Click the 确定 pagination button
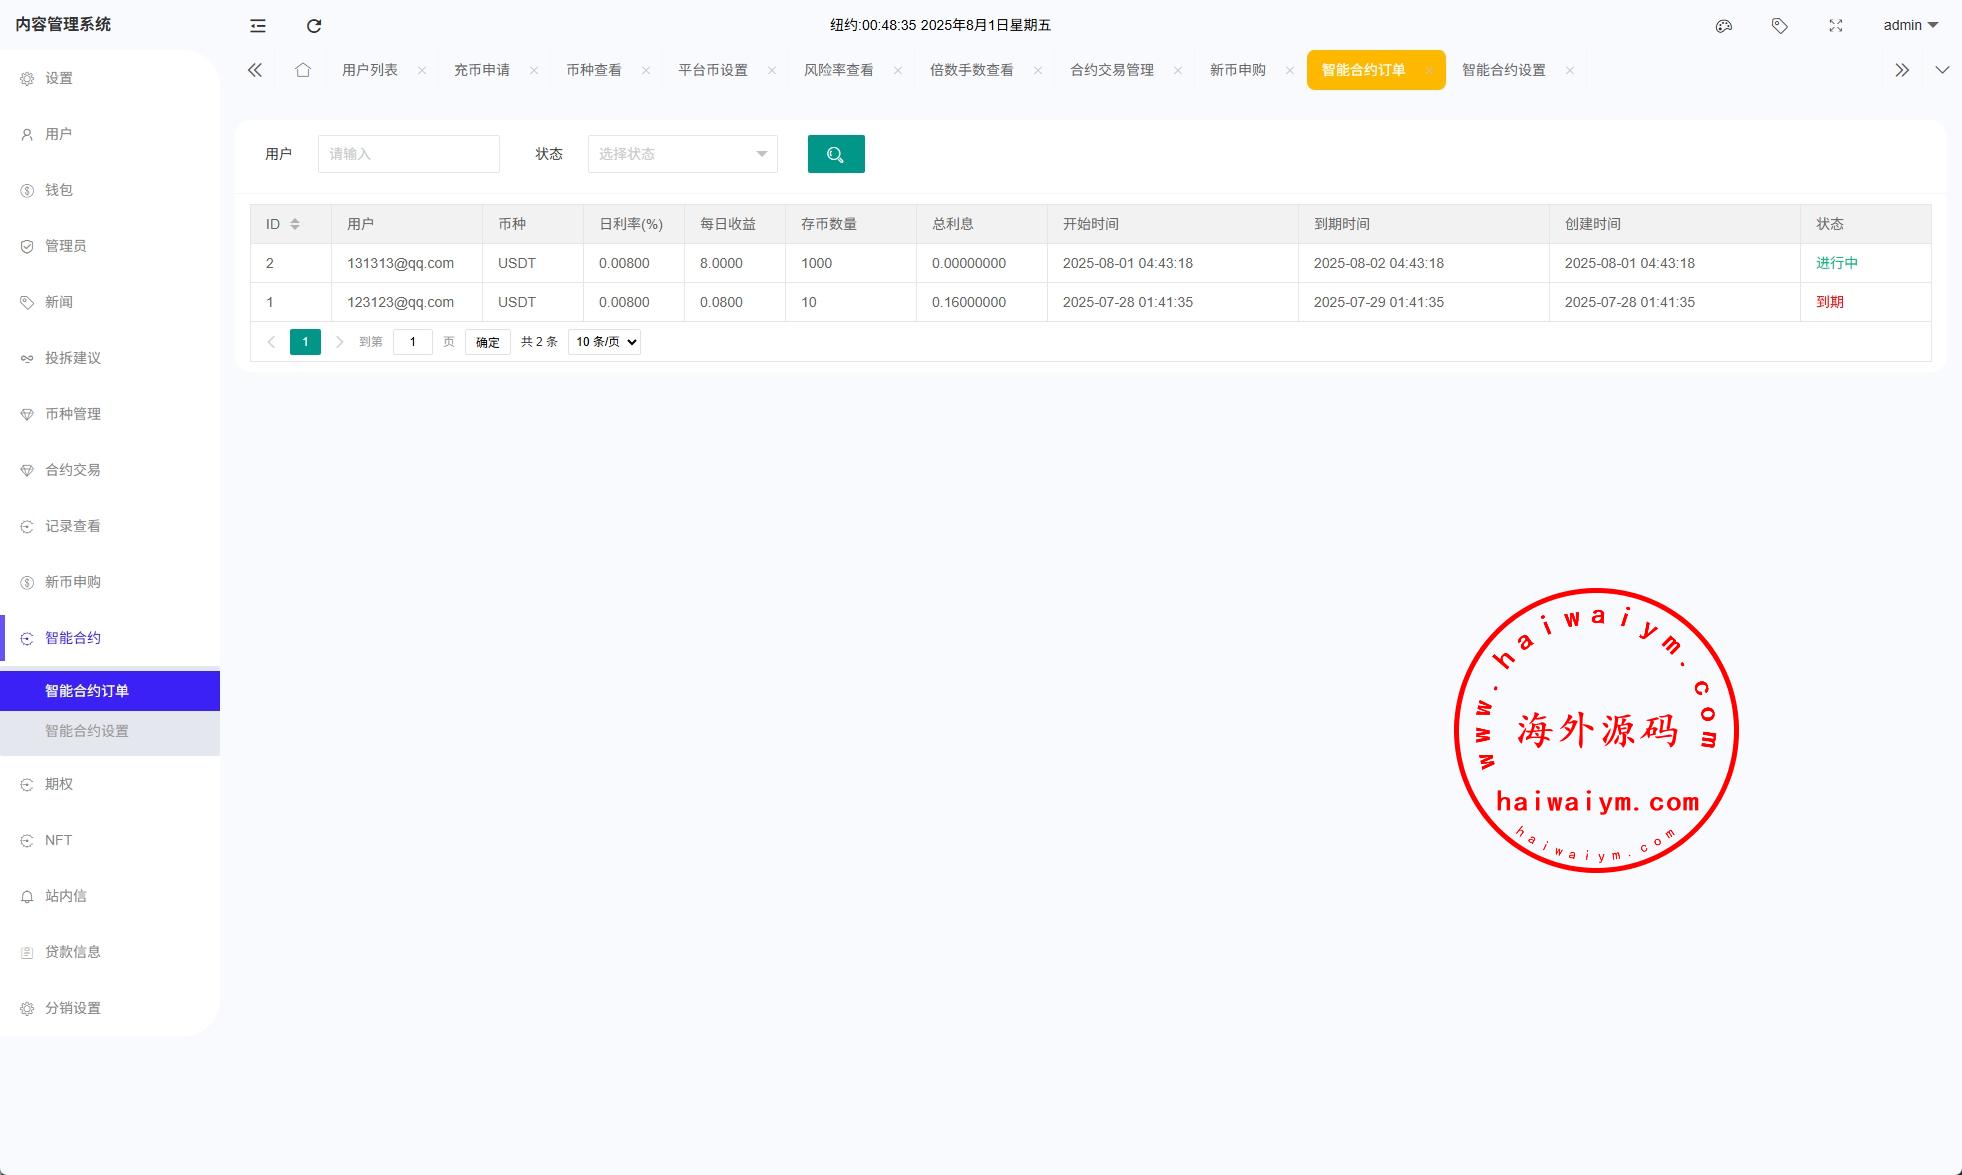This screenshot has width=1962, height=1175. (x=487, y=342)
